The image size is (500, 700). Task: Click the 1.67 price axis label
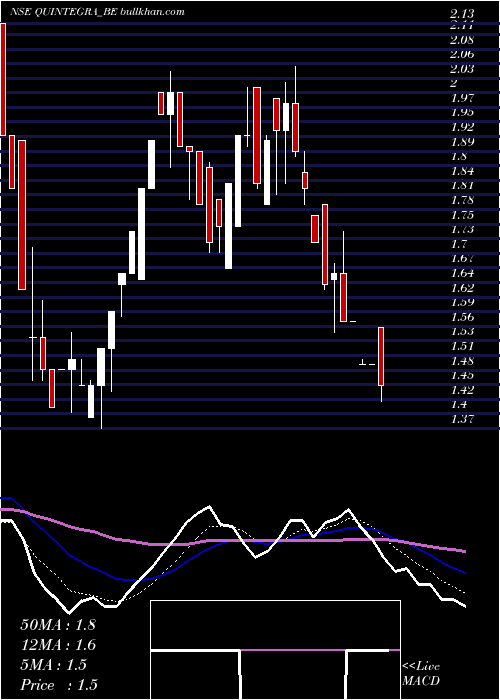point(462,258)
